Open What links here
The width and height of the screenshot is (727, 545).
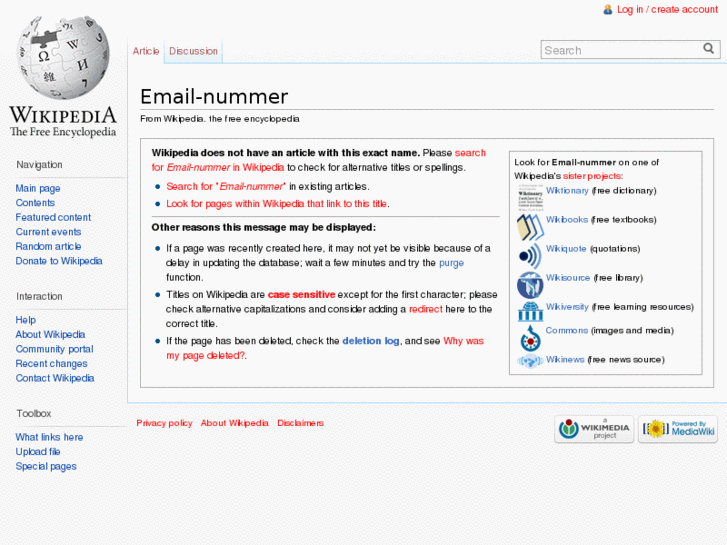(49, 437)
